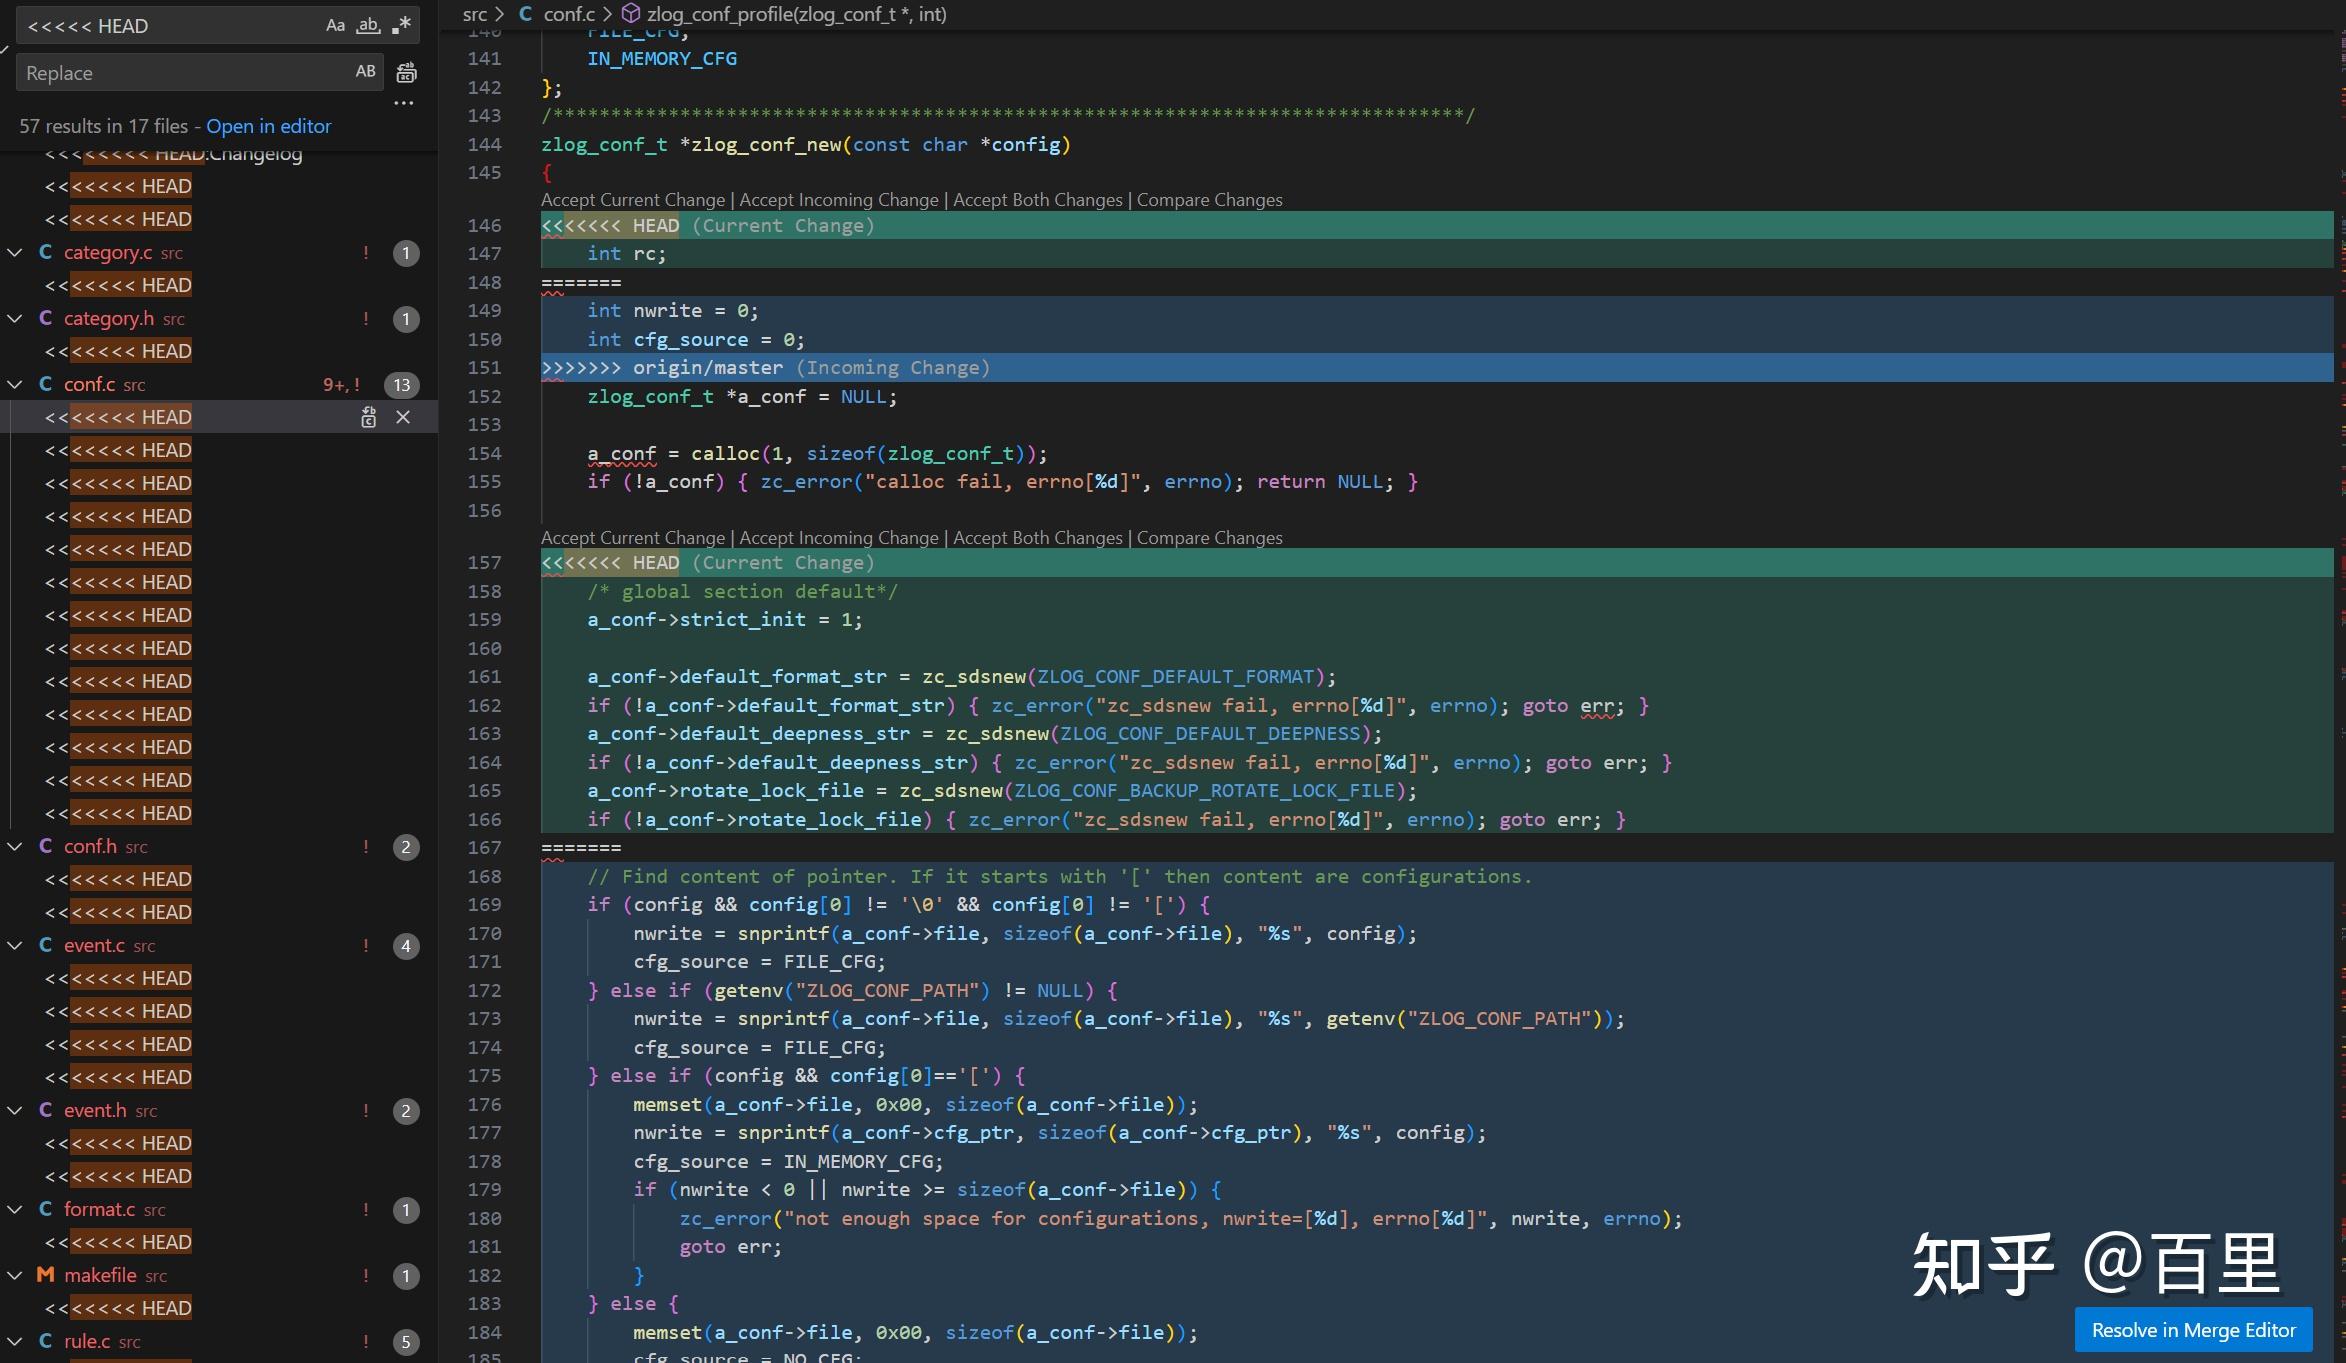Click the C icon beside conf.c in results
The width and height of the screenshot is (2346, 1363).
click(x=45, y=384)
